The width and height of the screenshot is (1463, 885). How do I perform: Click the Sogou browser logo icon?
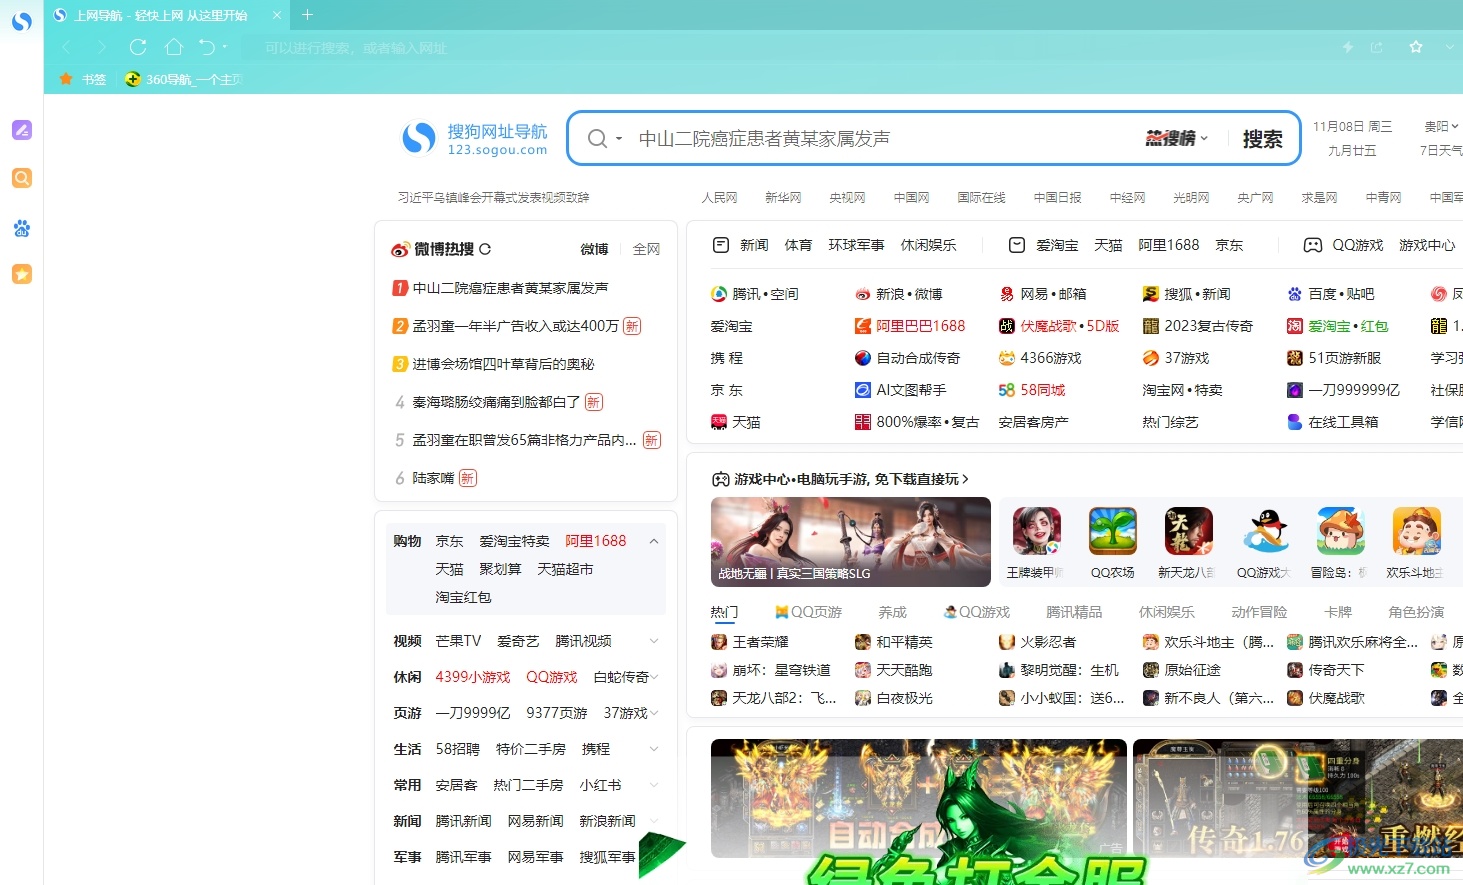[x=21, y=21]
